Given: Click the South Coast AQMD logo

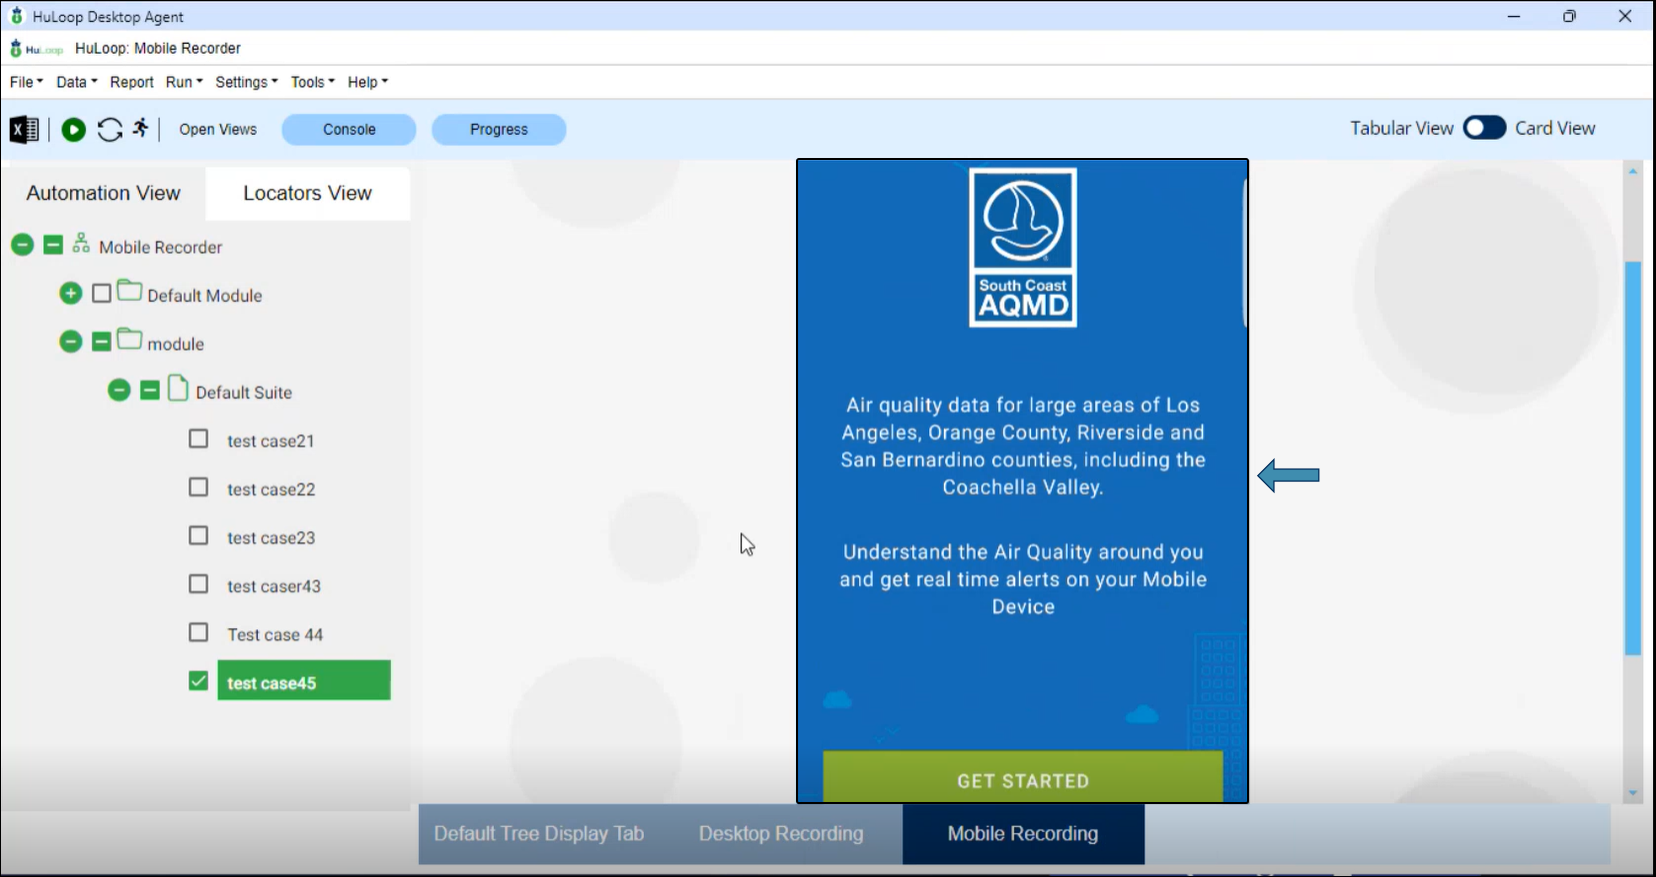Looking at the screenshot, I should coord(1023,247).
